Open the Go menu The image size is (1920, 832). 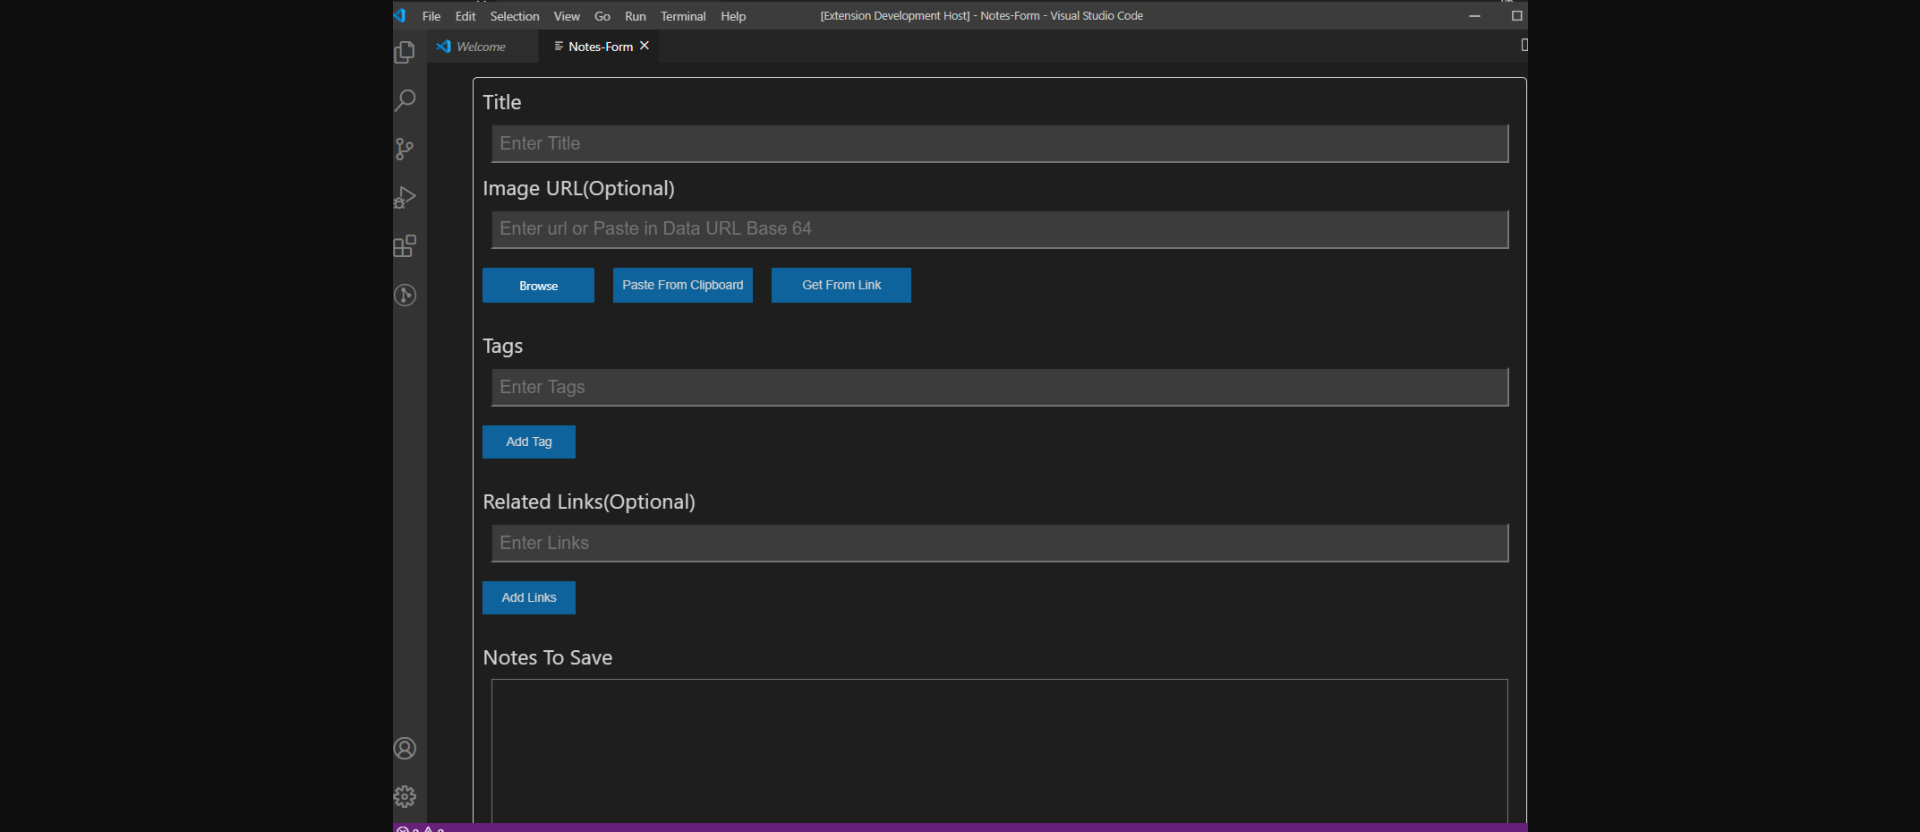pos(602,16)
